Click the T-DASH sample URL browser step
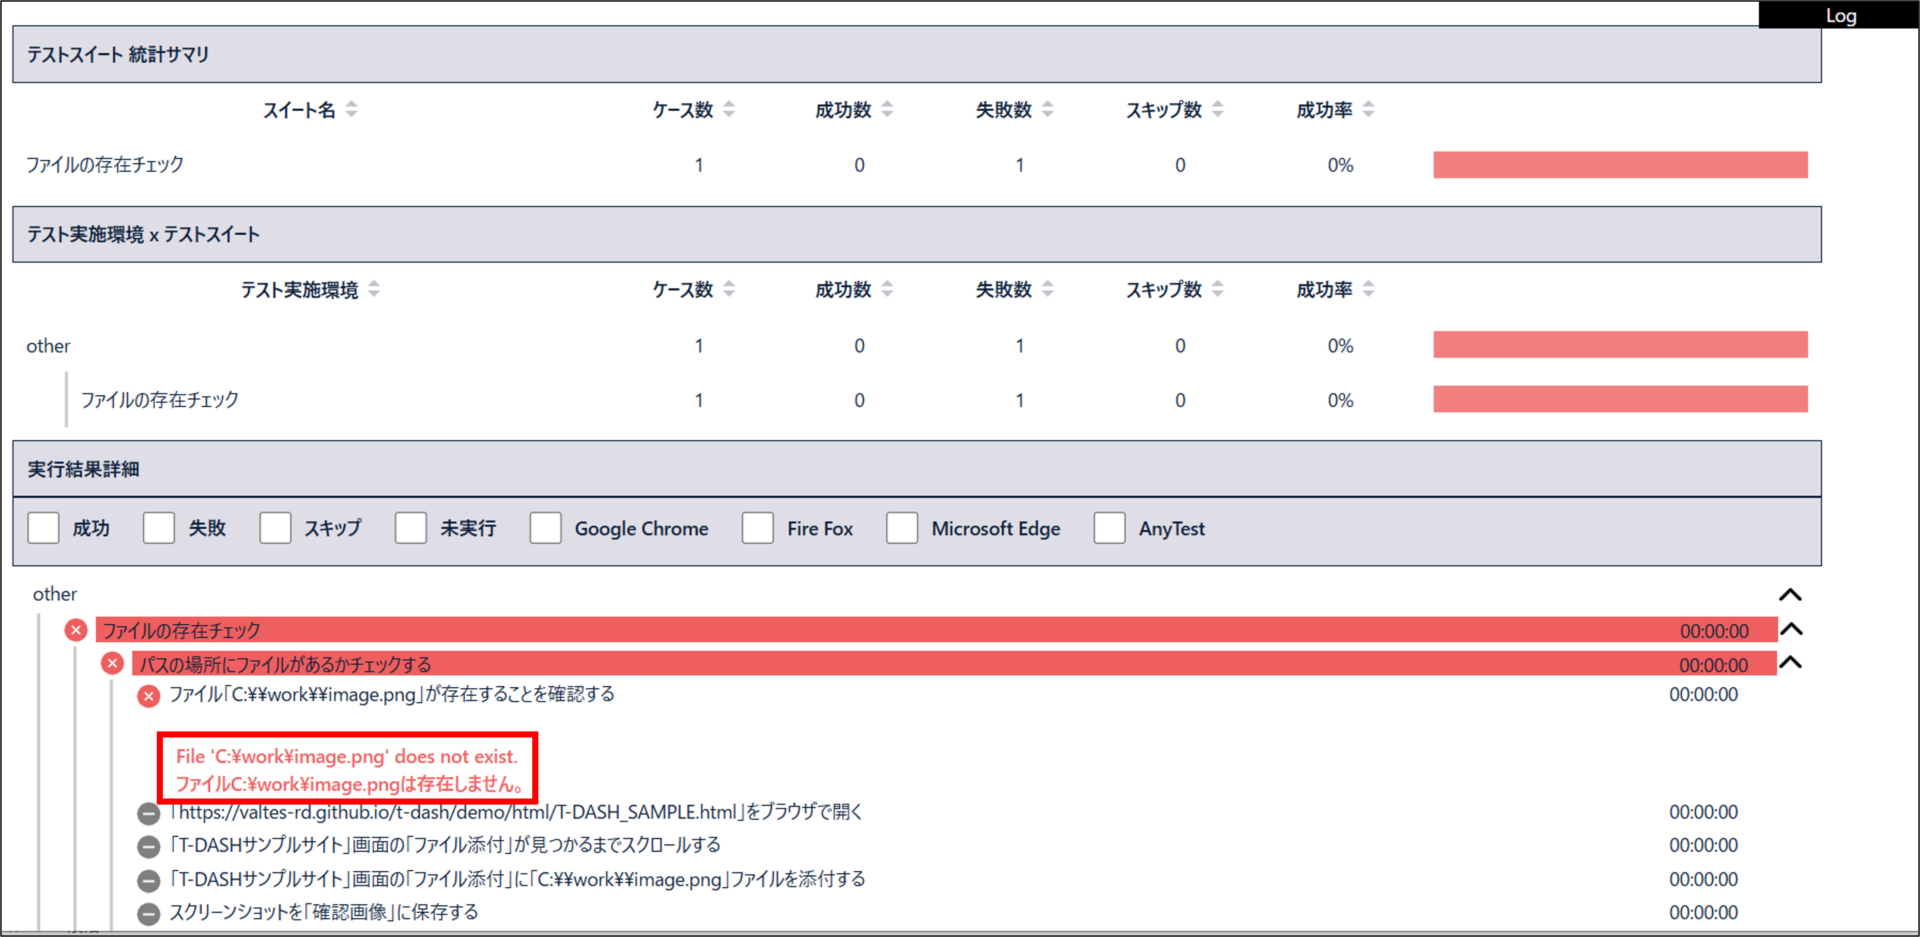 click(x=516, y=812)
